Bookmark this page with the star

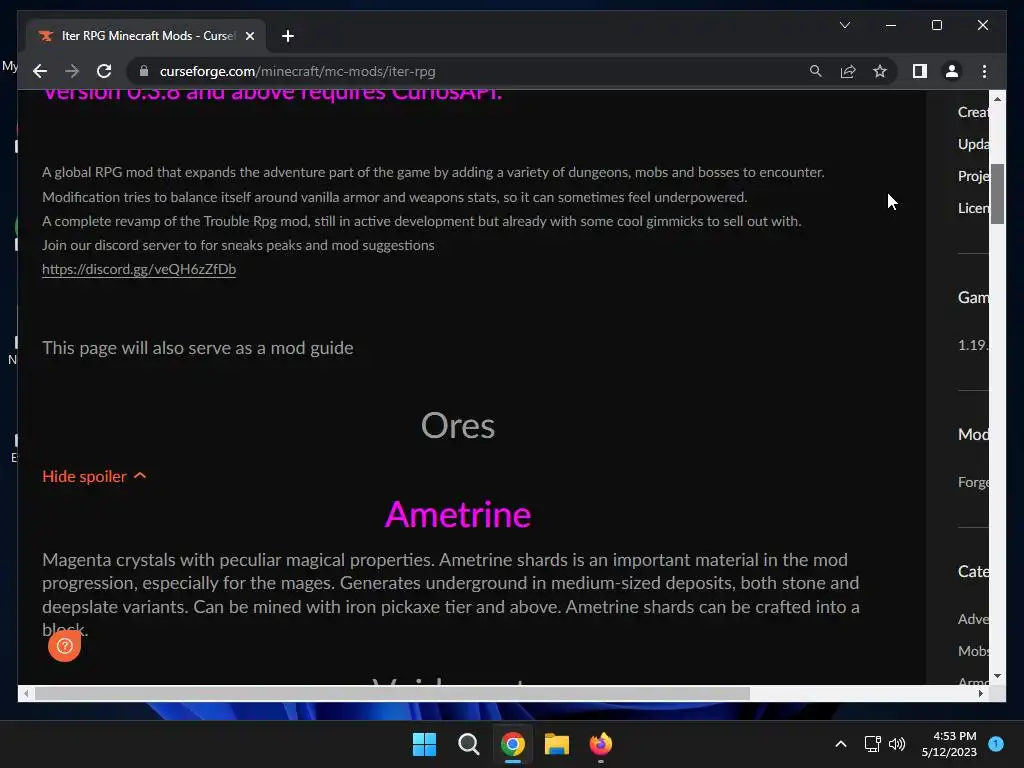pos(880,71)
